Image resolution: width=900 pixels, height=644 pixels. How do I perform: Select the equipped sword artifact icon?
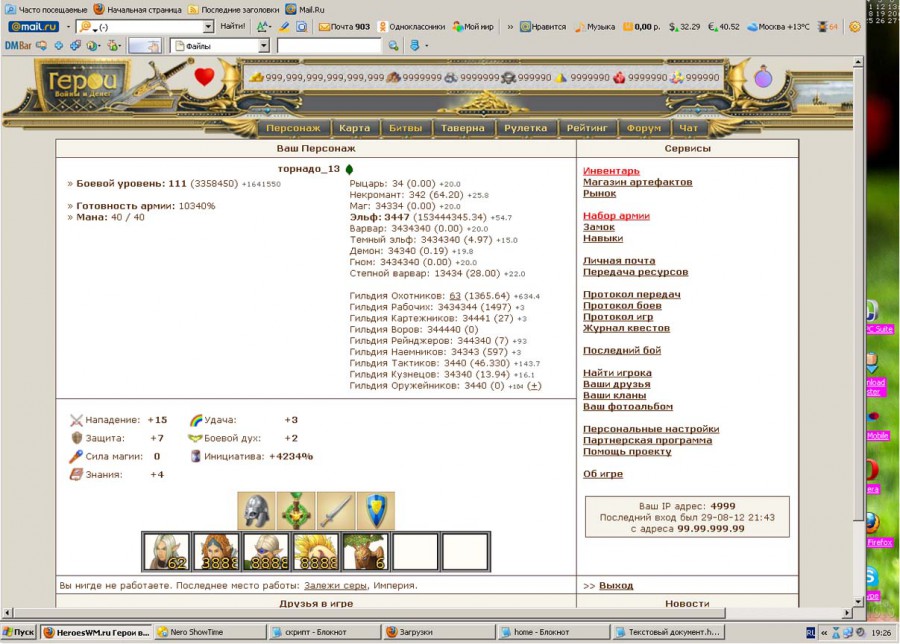point(336,511)
